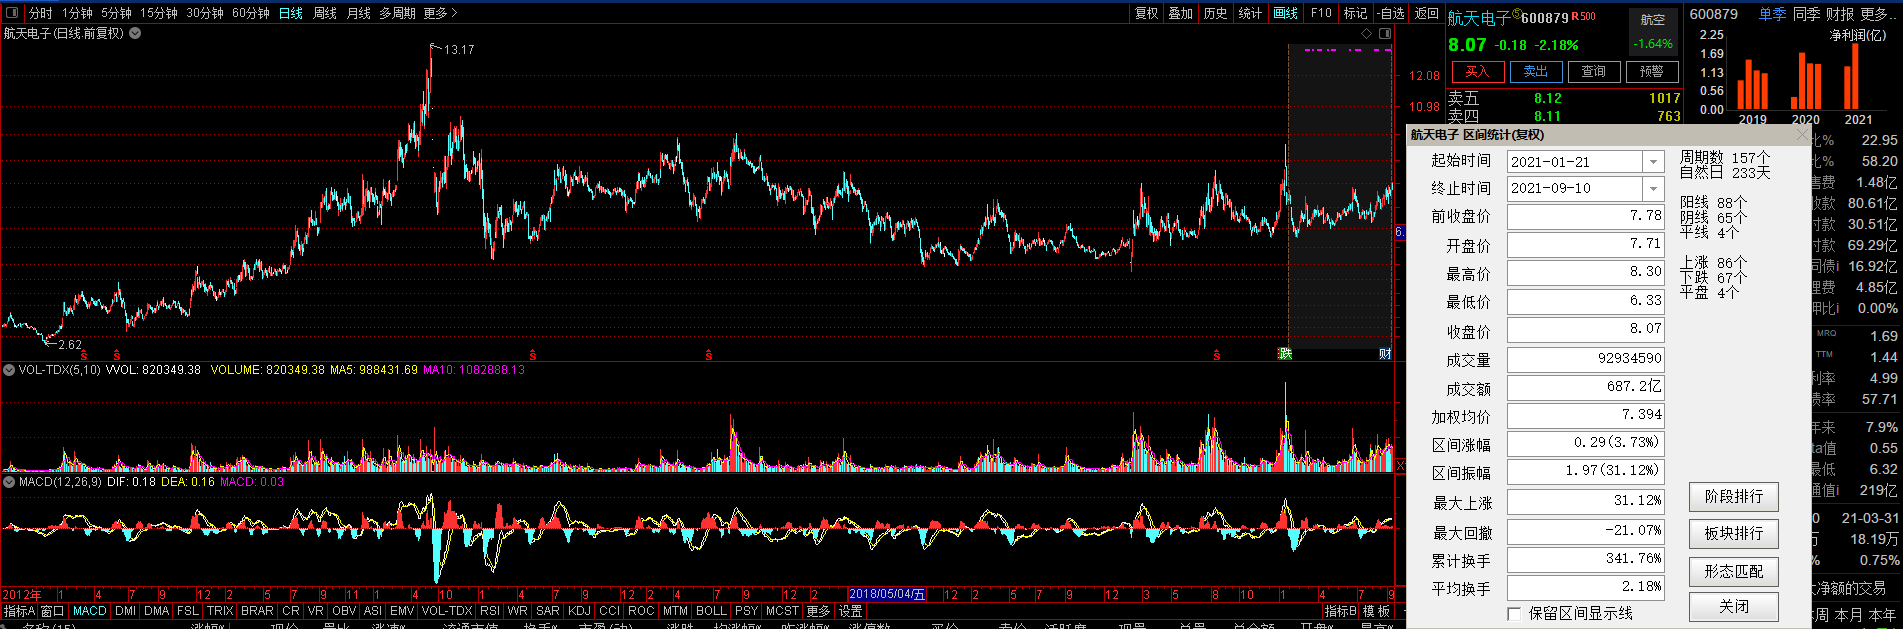Select the MACD indicator tab
The height and width of the screenshot is (629, 1903).
coord(89,611)
